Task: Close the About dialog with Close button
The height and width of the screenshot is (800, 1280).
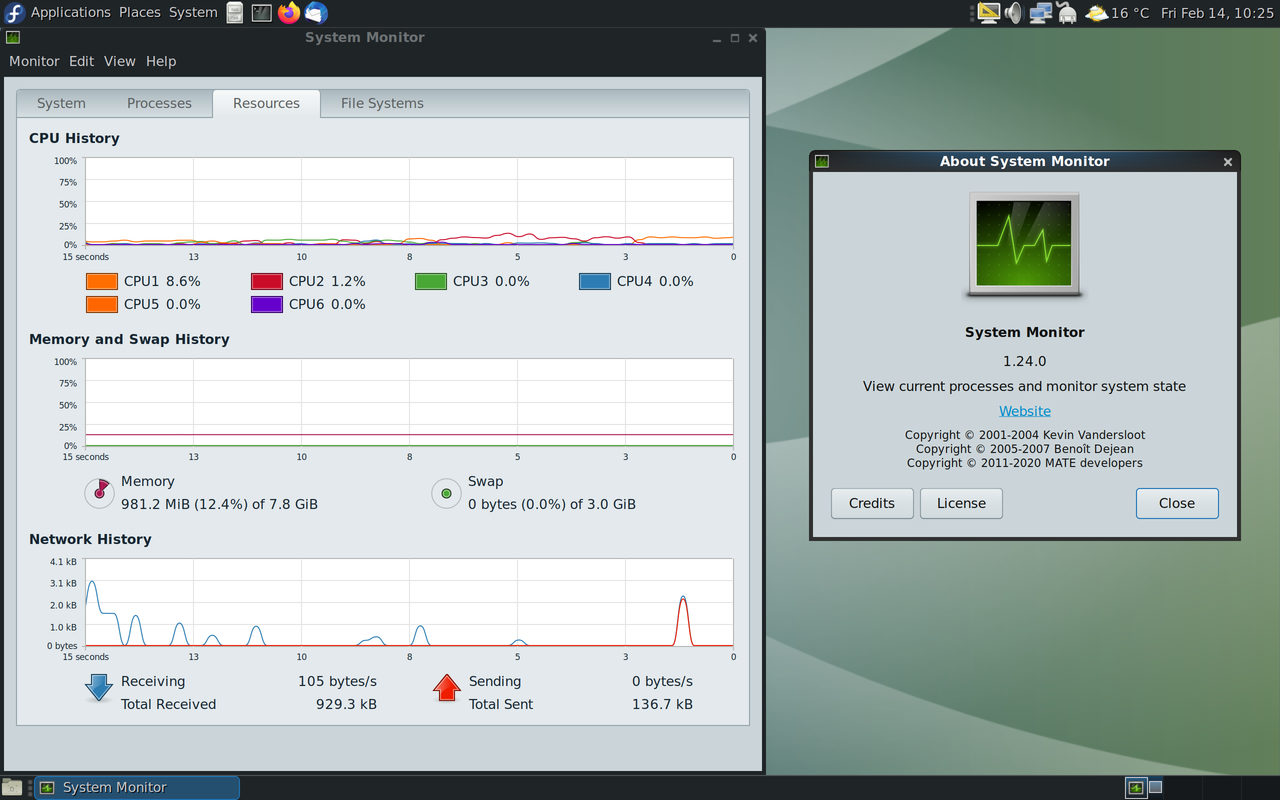Action: pyautogui.click(x=1177, y=503)
